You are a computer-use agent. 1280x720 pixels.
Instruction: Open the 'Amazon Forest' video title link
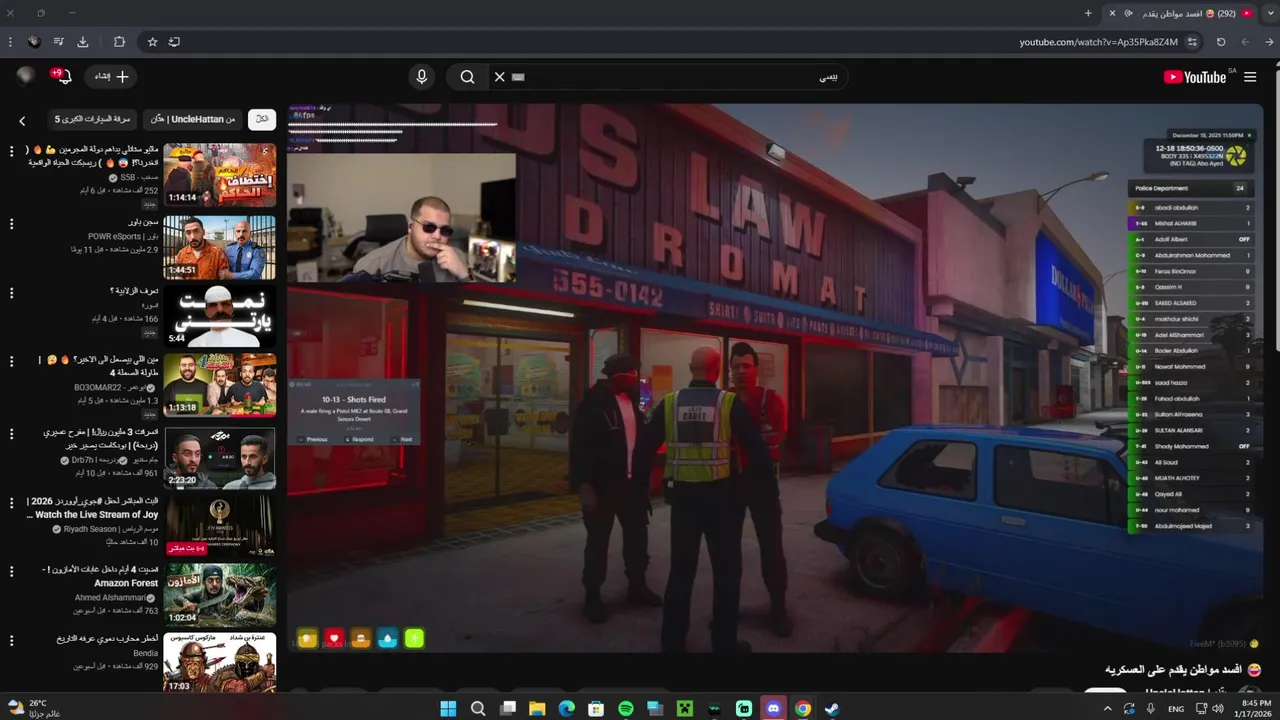[x=101, y=576]
